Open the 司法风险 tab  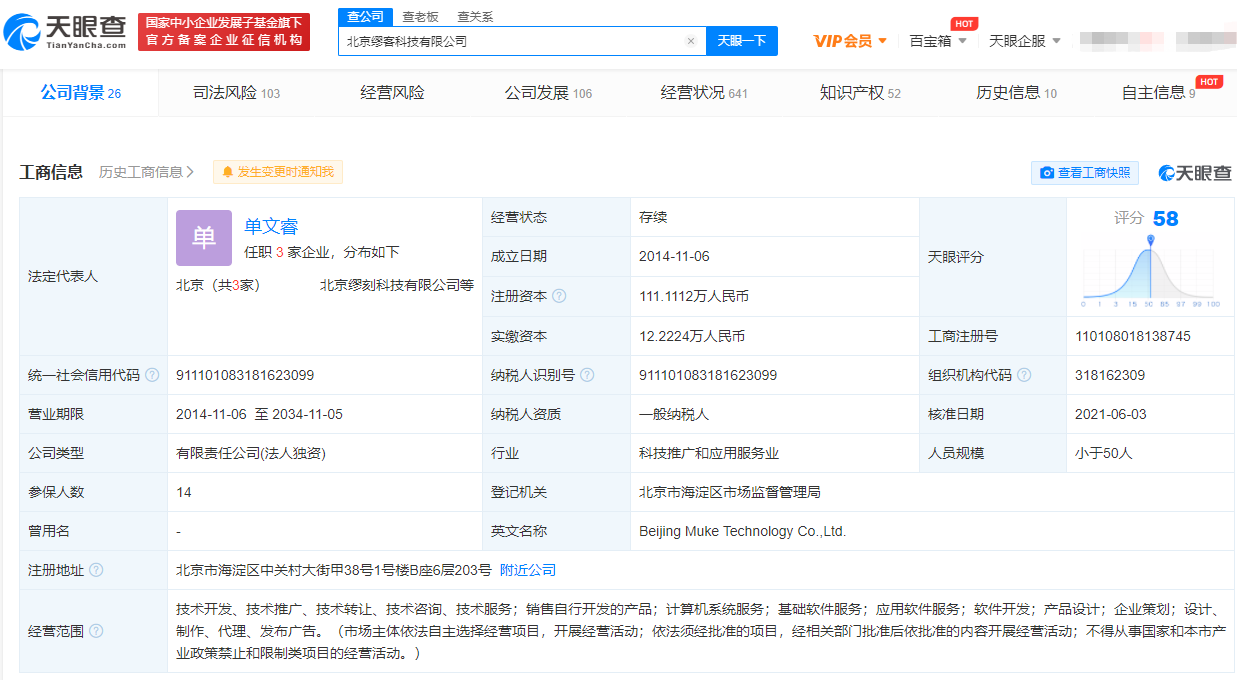236,93
